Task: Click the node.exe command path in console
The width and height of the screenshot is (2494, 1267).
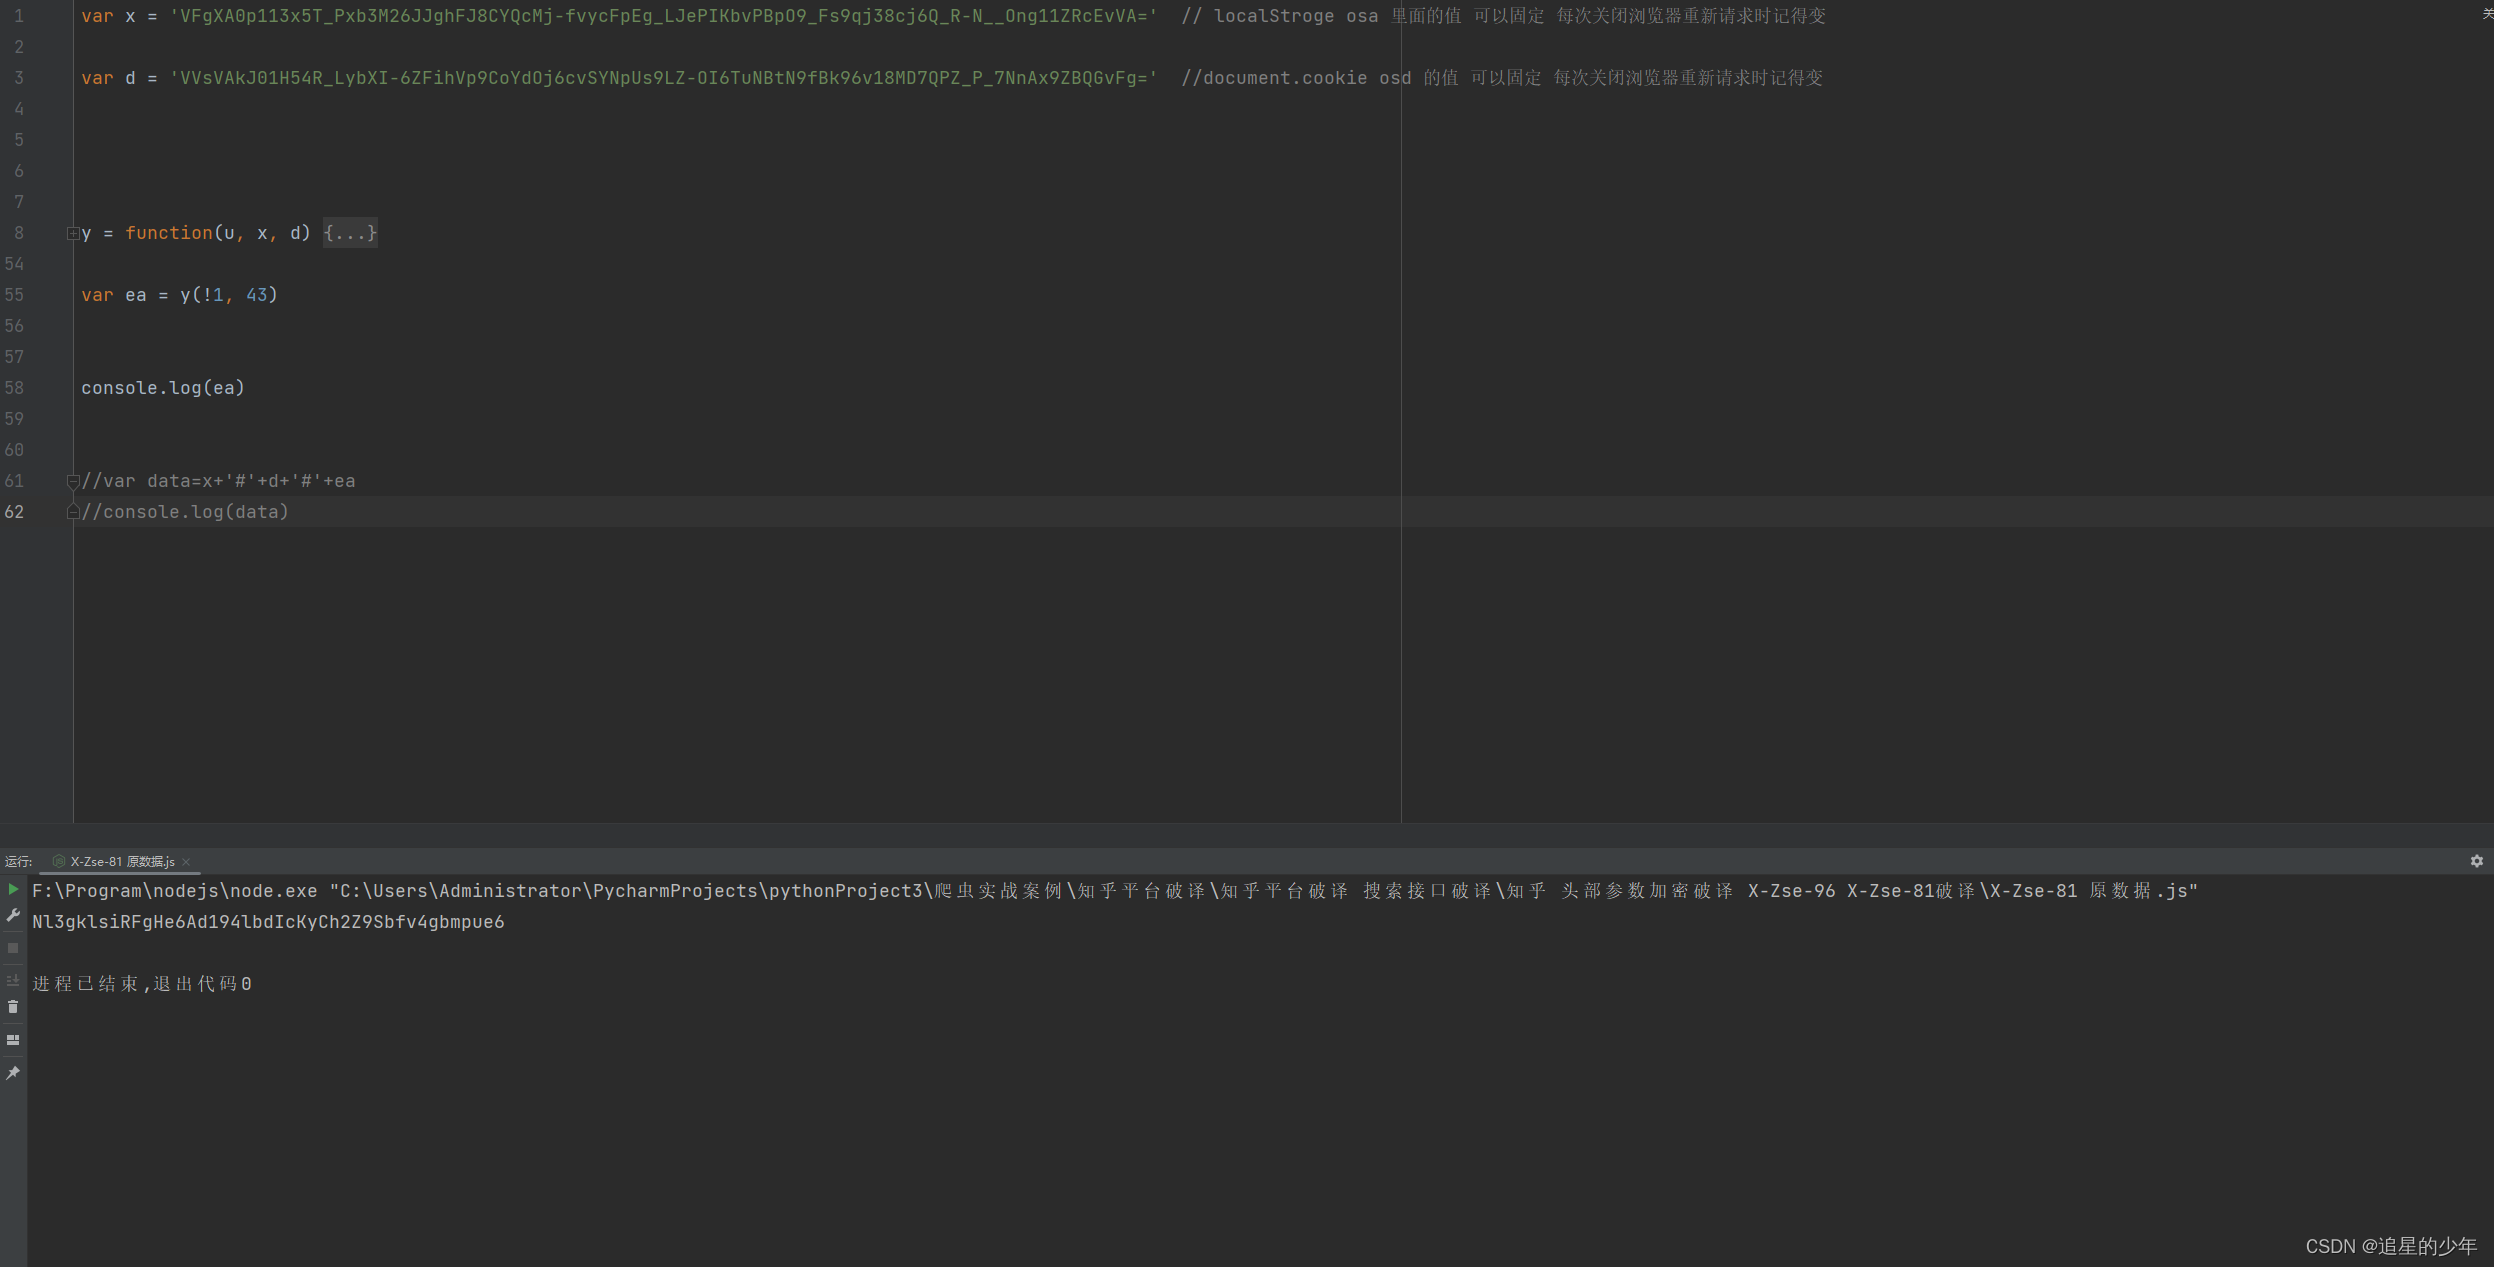Action: (175, 891)
